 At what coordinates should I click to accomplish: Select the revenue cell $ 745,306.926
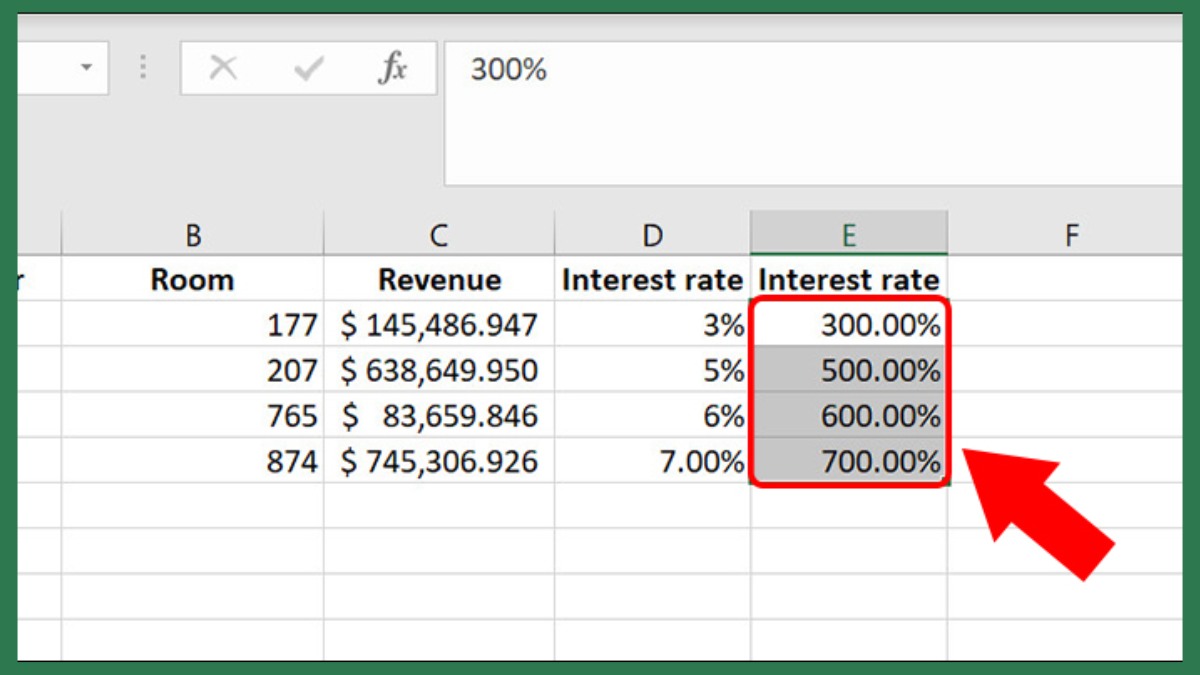coord(439,462)
